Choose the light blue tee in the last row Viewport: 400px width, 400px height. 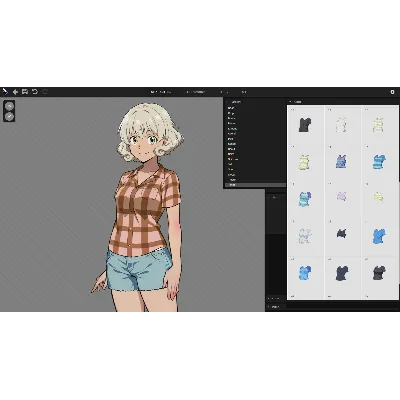(305, 273)
